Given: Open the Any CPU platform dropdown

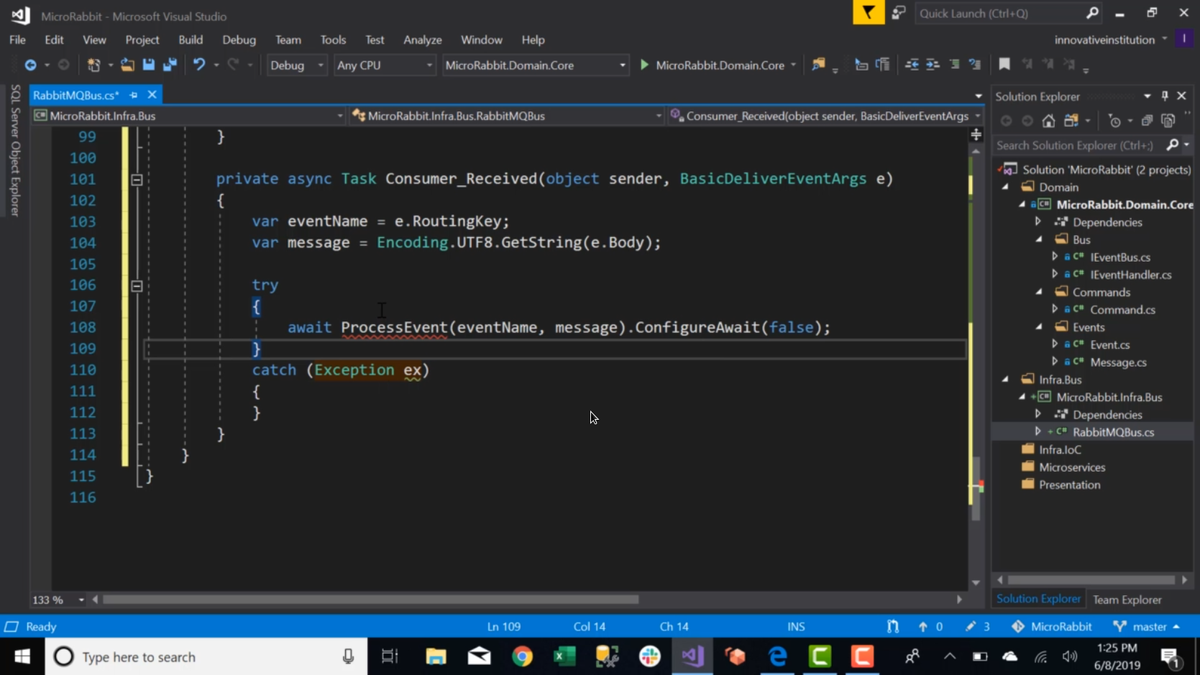Looking at the screenshot, I should tap(384, 65).
